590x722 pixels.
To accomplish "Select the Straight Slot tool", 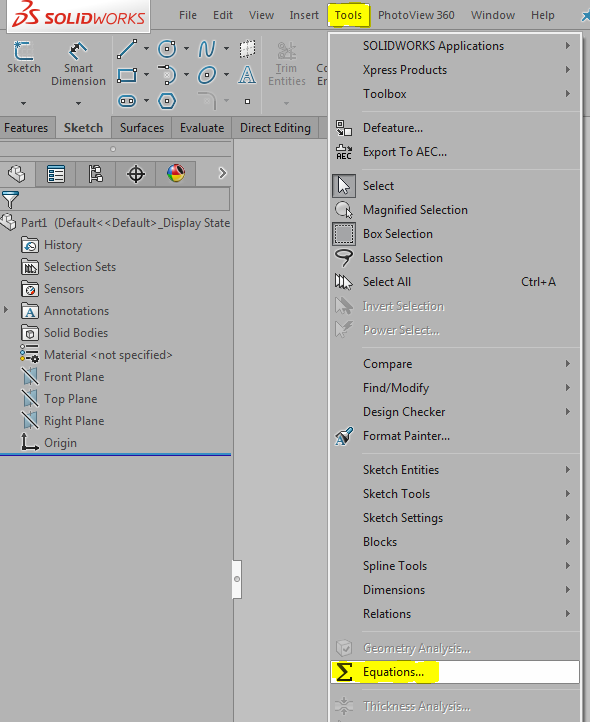I will tap(127, 101).
